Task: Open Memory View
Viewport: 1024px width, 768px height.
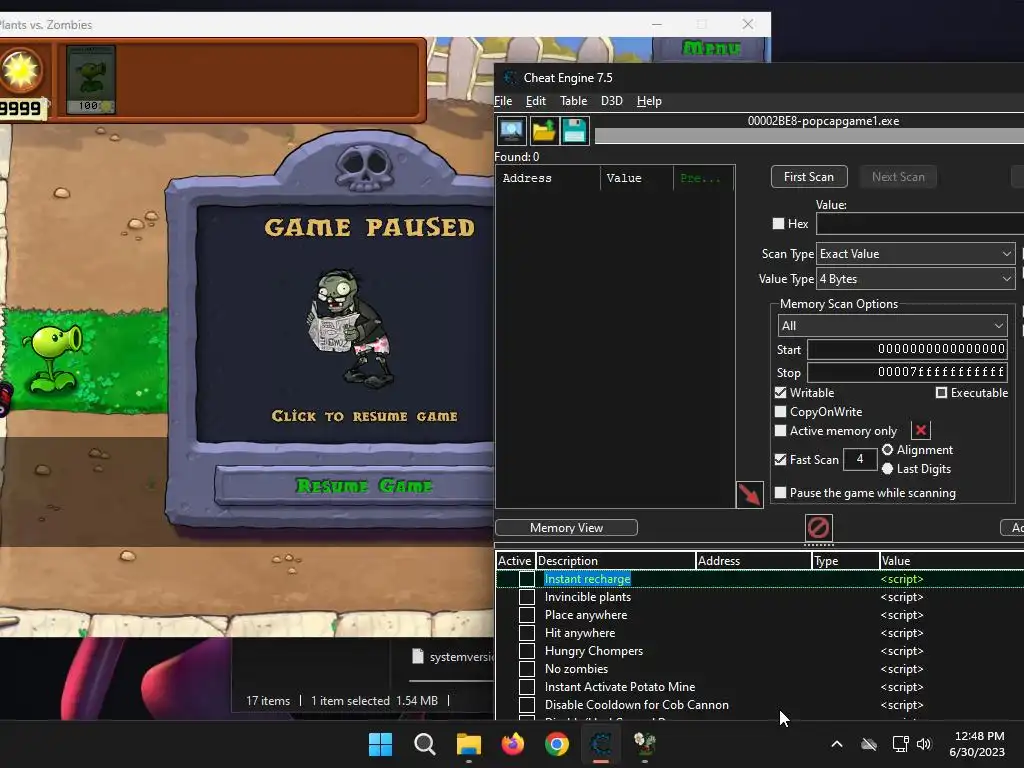Action: tap(566, 527)
